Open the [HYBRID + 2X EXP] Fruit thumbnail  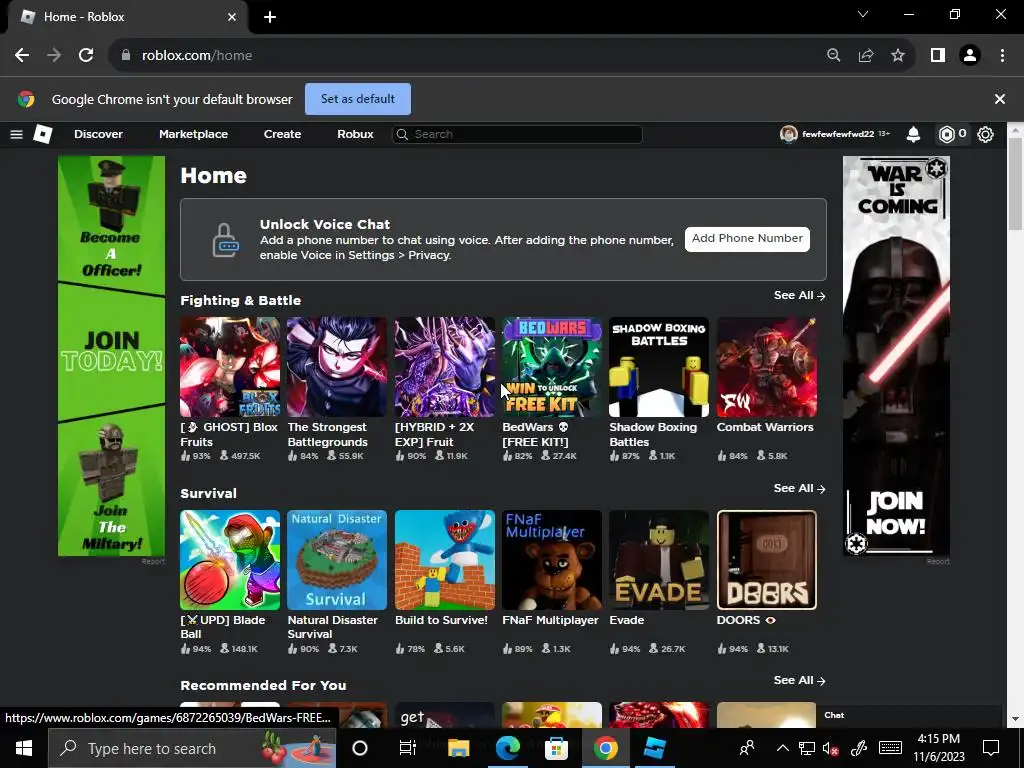coord(445,367)
